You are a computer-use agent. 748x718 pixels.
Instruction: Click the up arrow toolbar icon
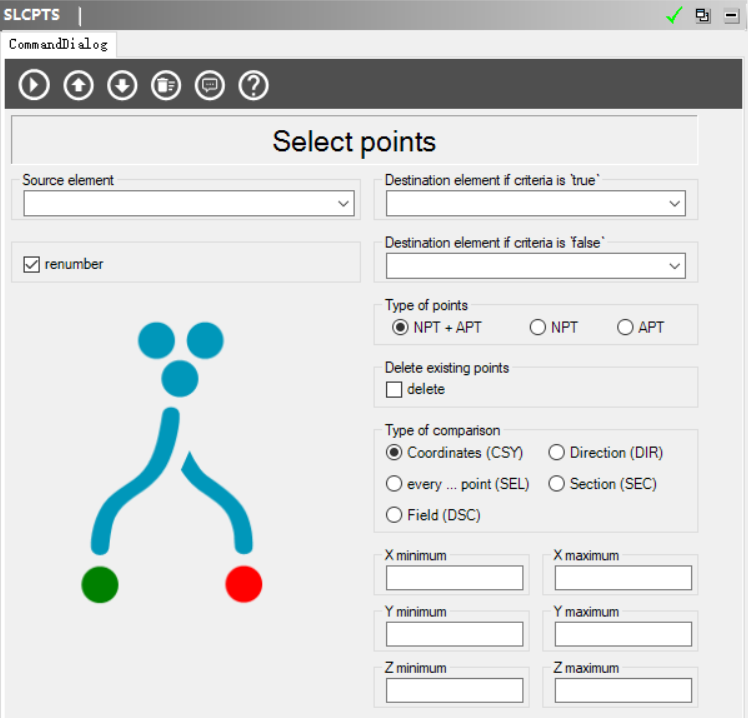tap(78, 85)
